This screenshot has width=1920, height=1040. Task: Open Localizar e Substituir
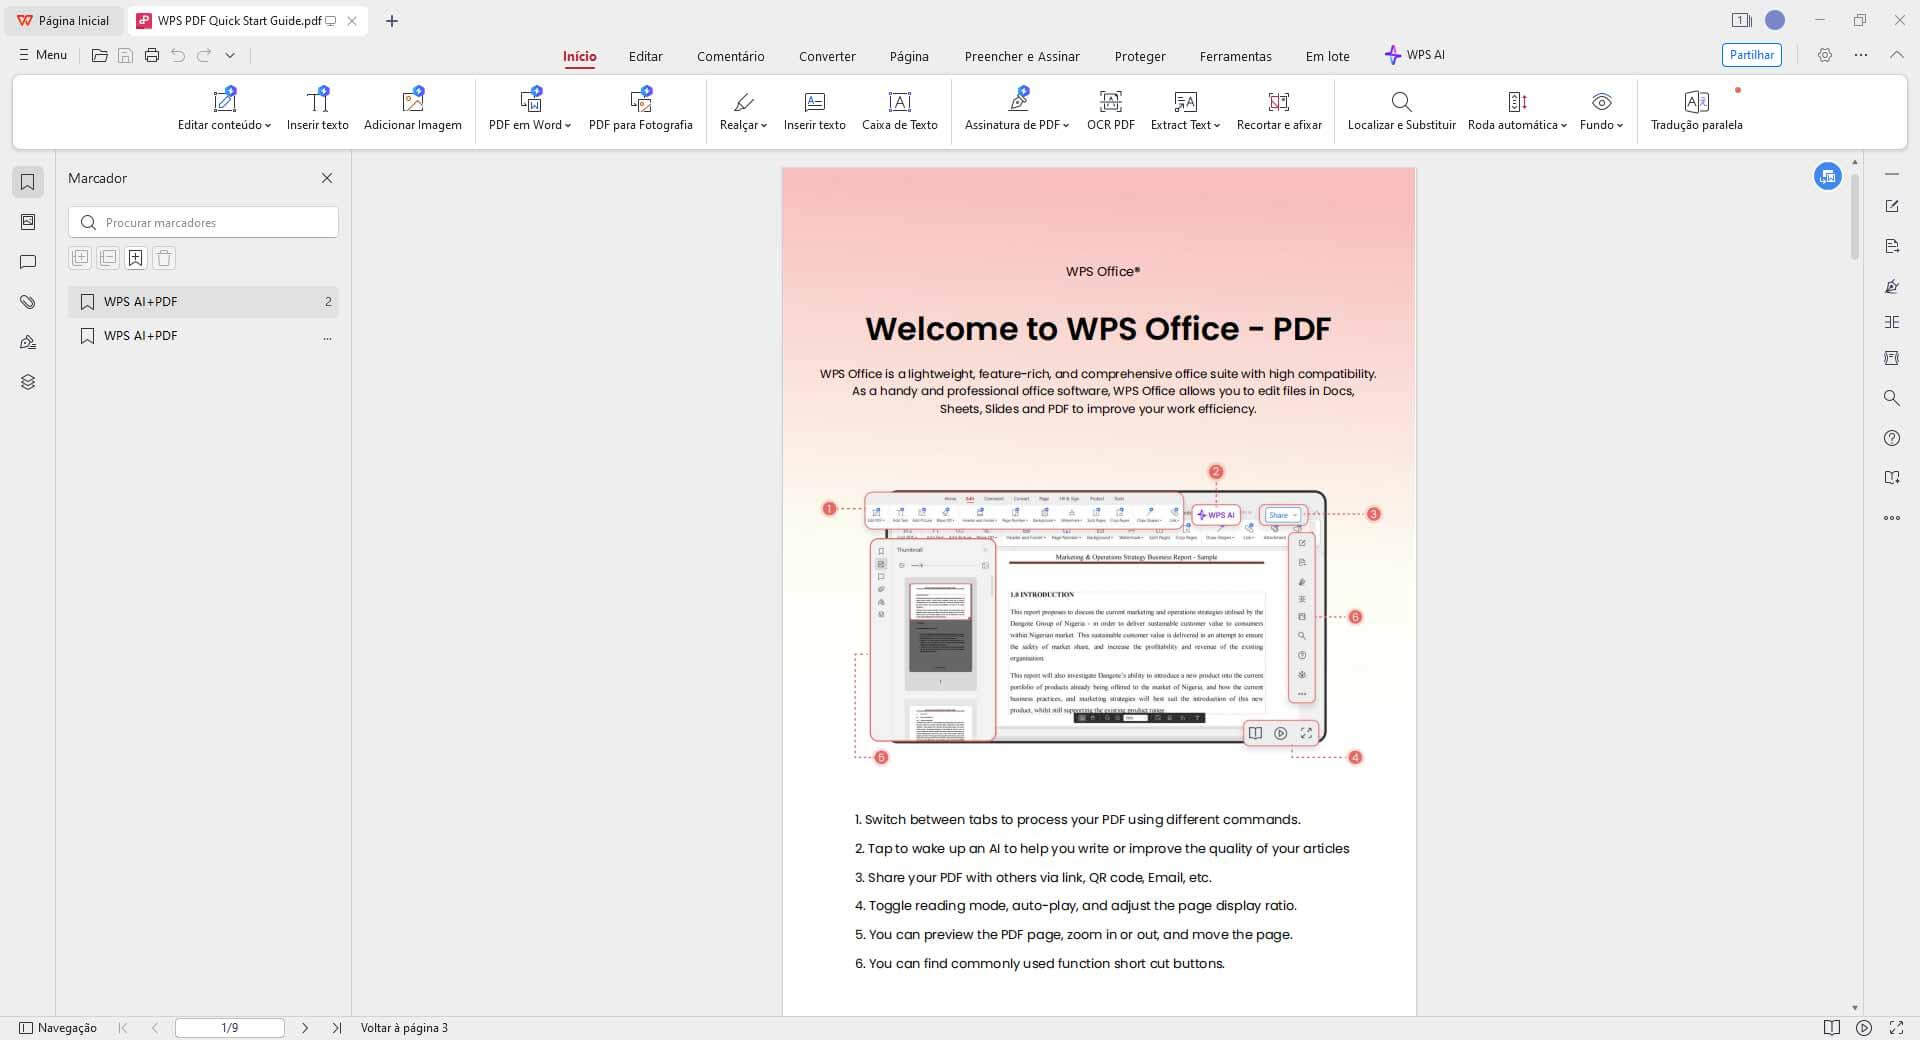point(1401,110)
